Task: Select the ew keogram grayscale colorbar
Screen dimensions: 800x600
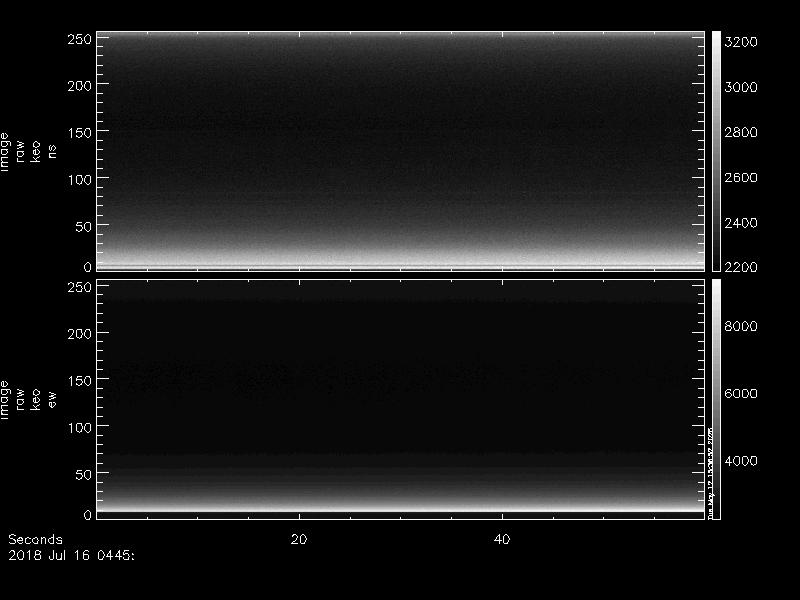Action: click(x=716, y=399)
